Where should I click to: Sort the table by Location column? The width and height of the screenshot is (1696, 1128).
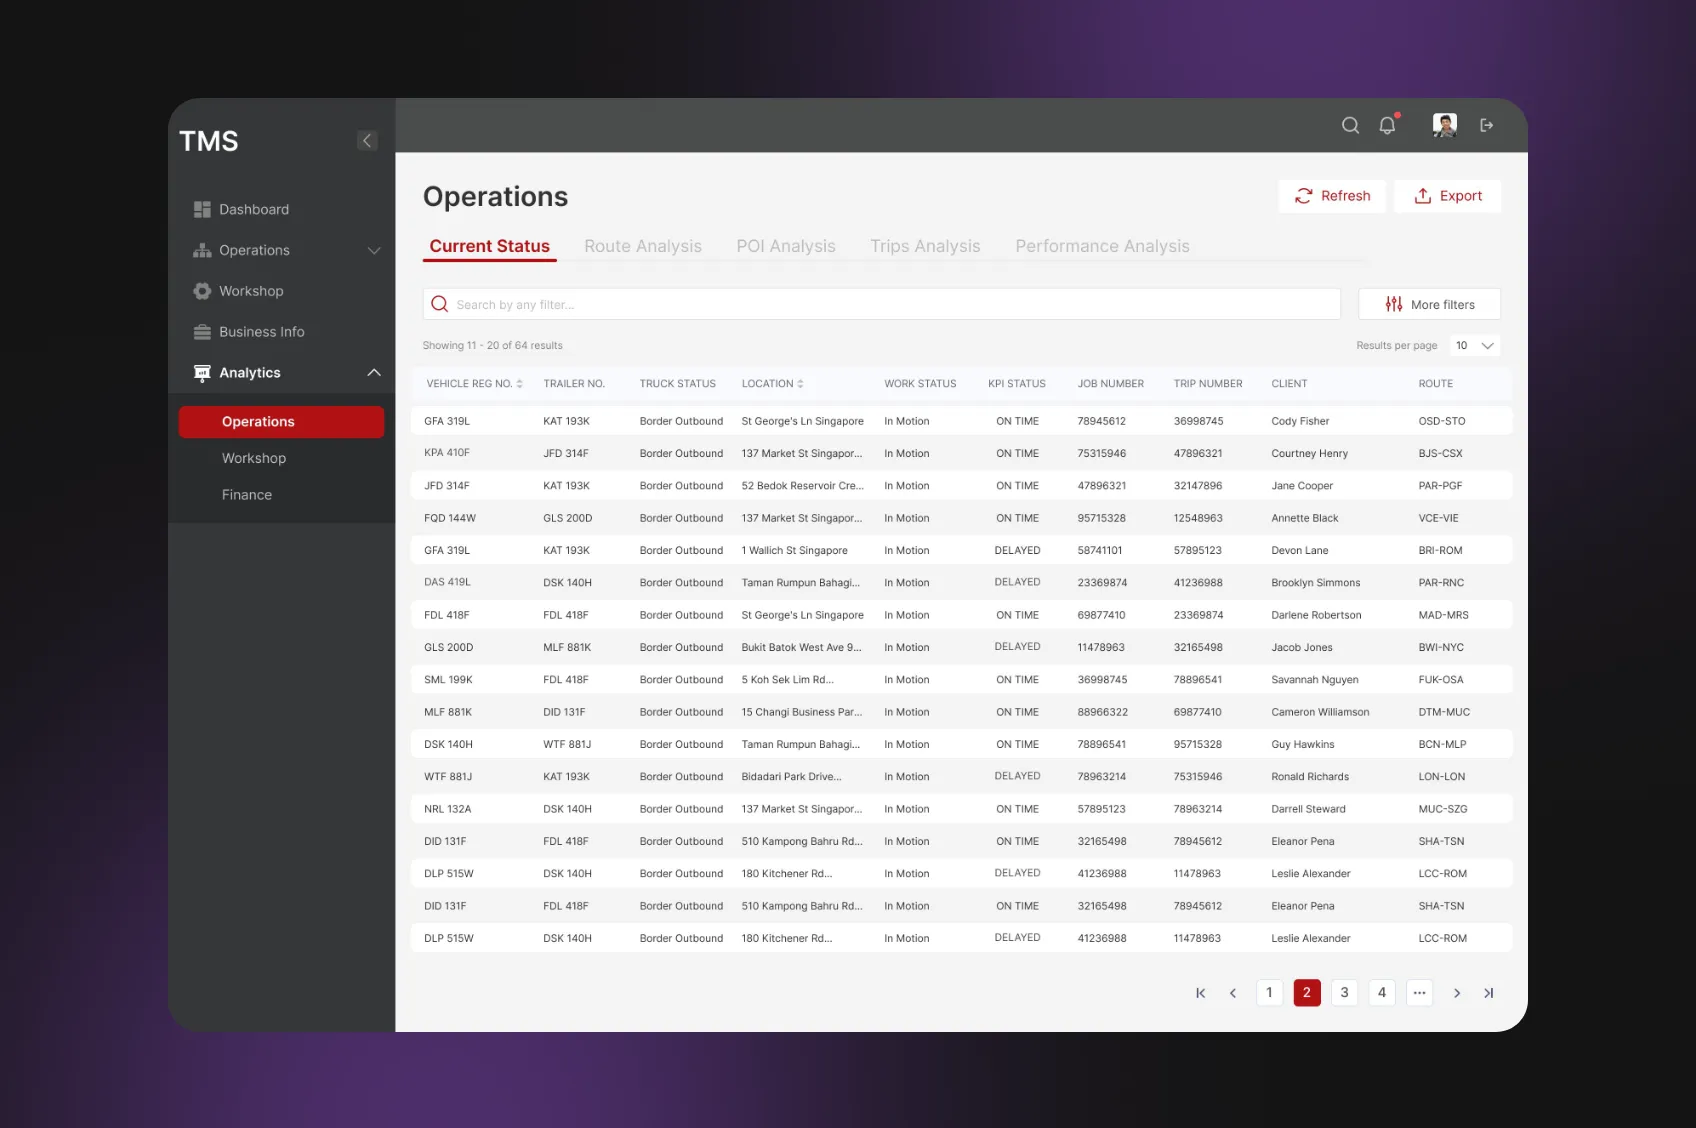tap(800, 384)
